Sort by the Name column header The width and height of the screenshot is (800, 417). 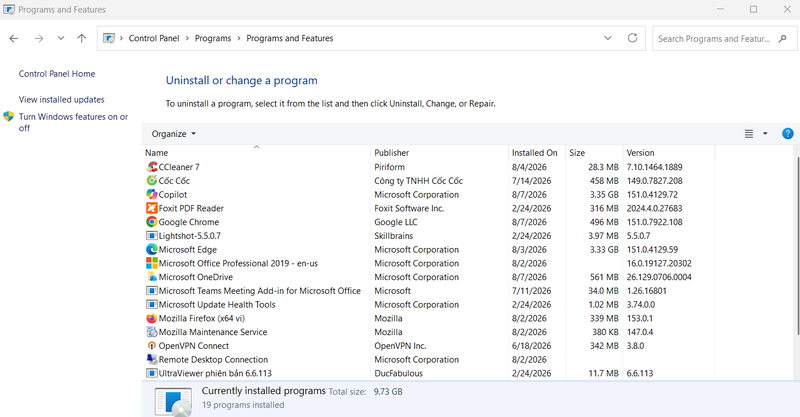click(x=256, y=152)
